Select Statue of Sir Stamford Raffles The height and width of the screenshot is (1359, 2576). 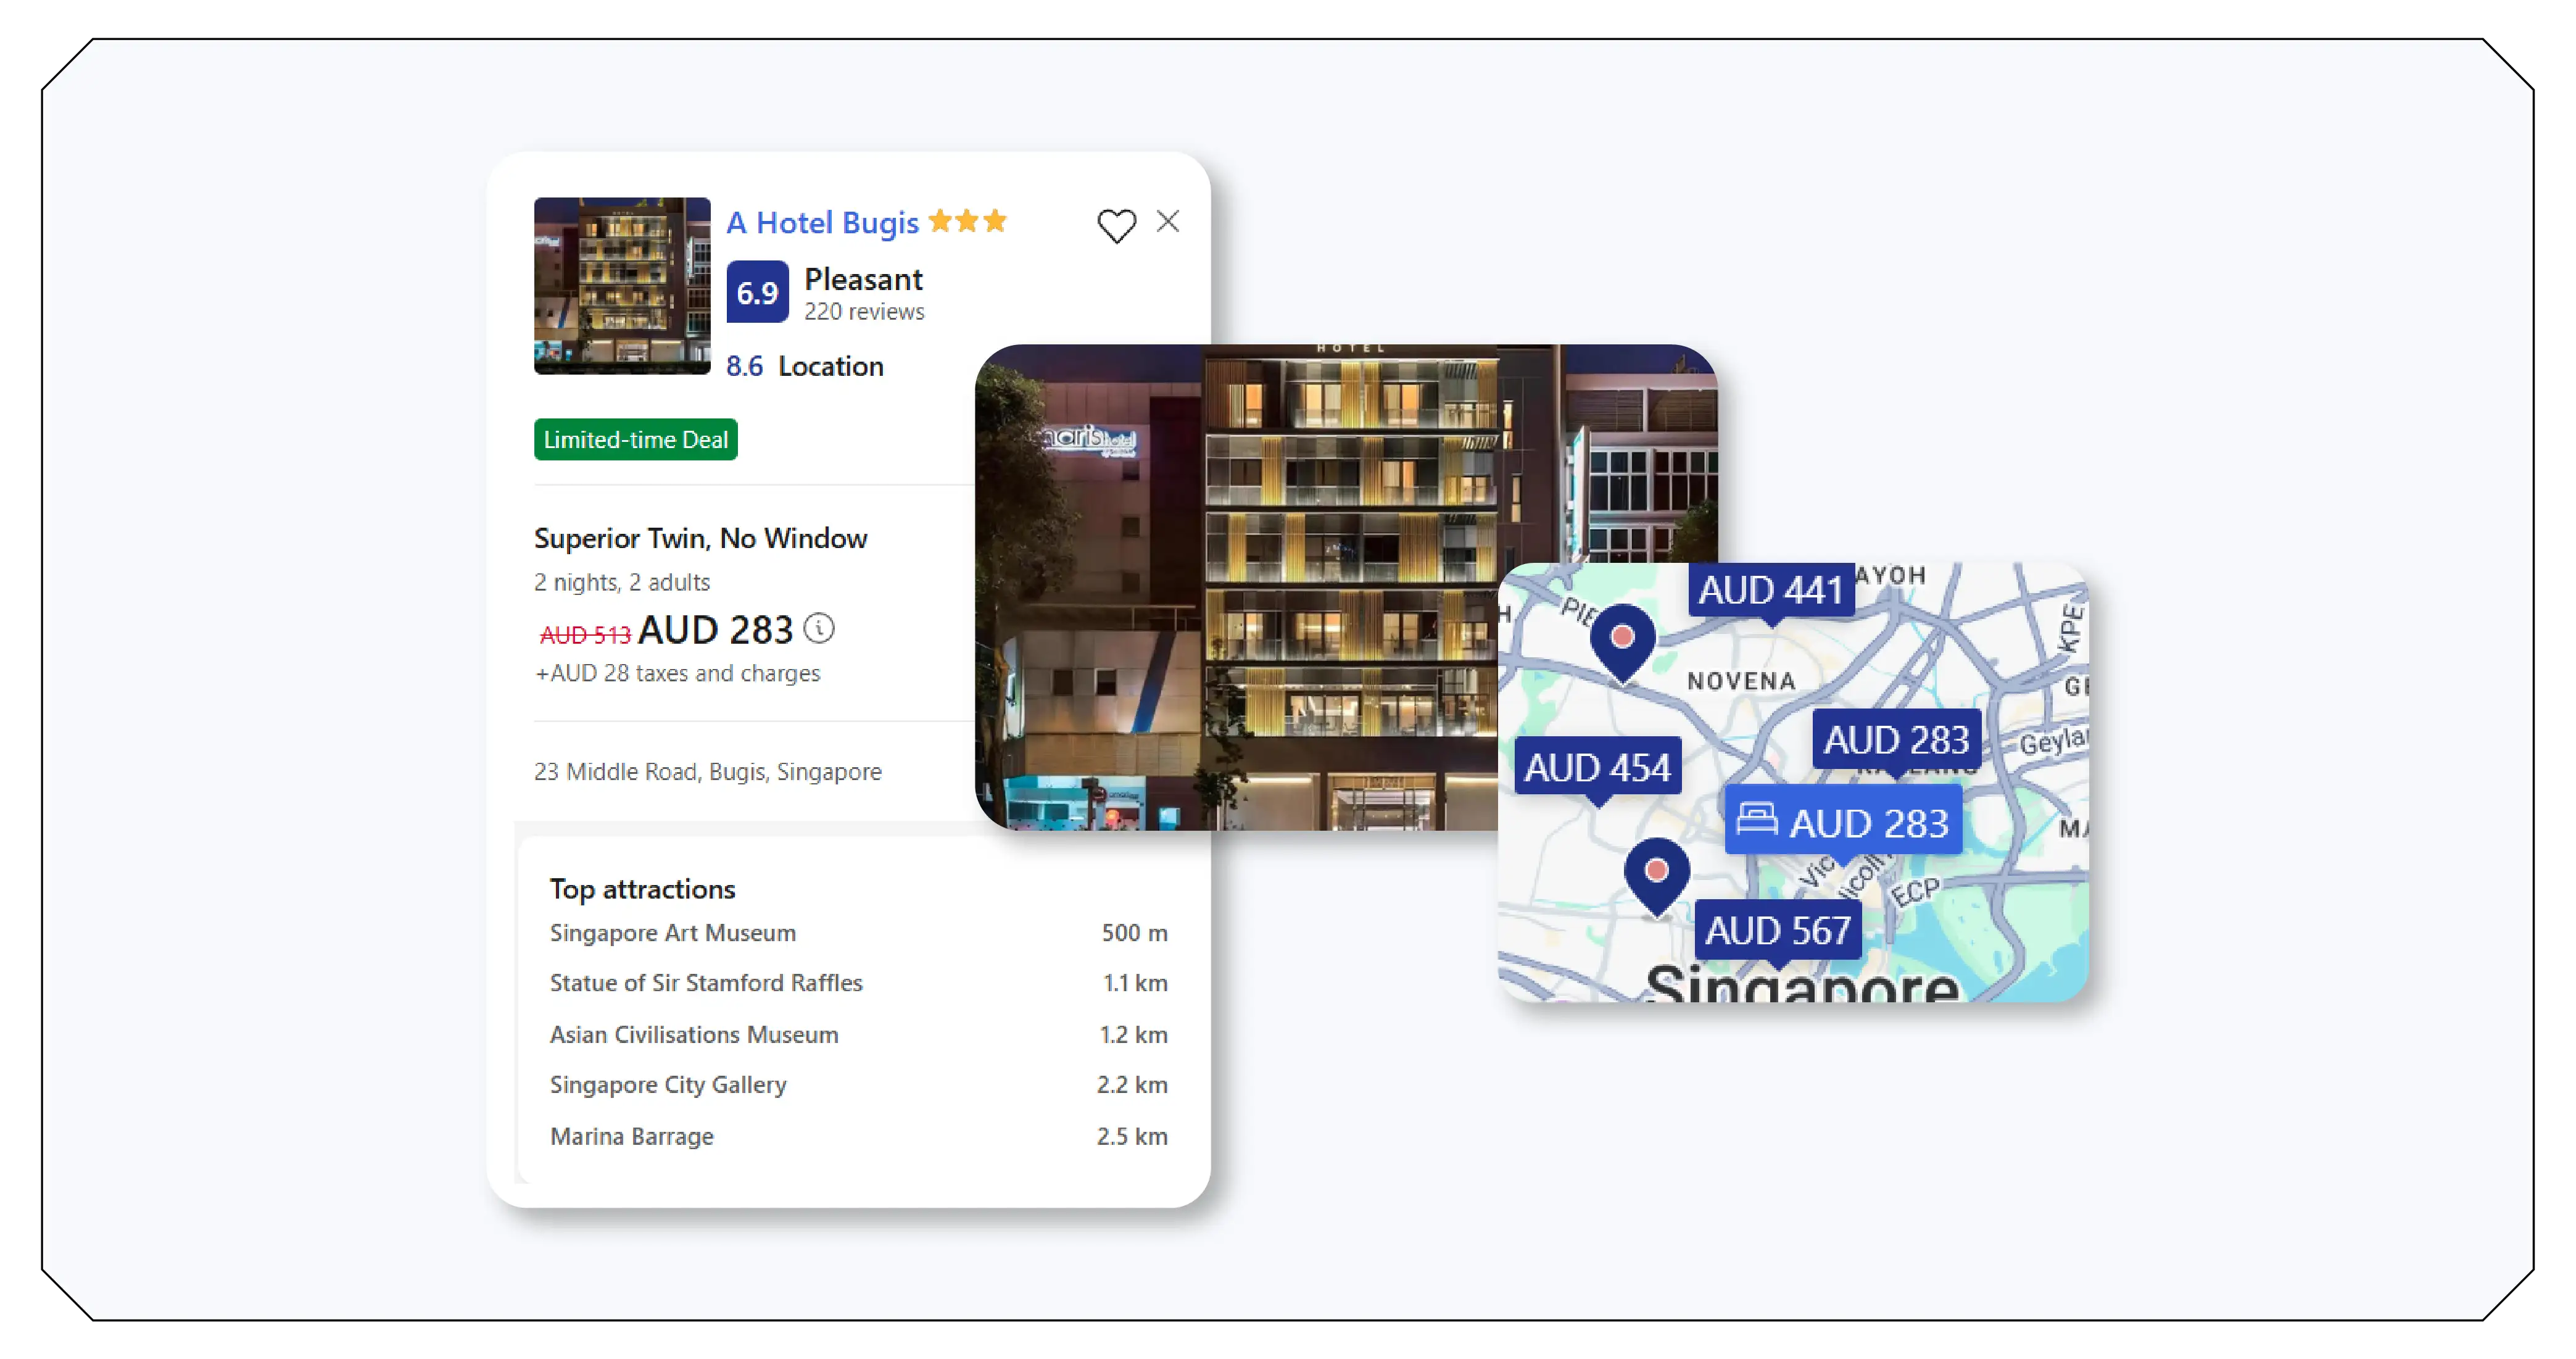pyautogui.click(x=706, y=983)
